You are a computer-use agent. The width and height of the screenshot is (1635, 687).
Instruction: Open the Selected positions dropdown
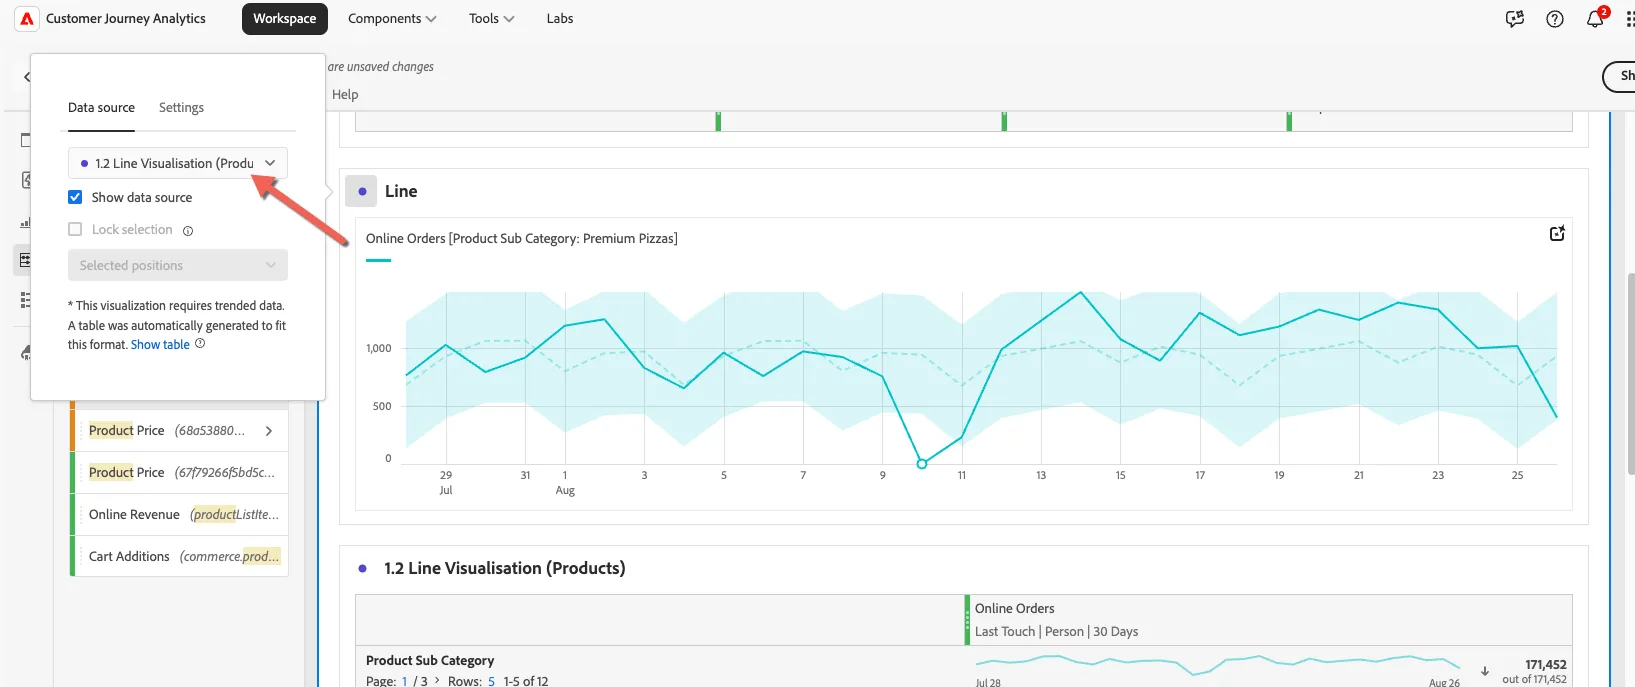pyautogui.click(x=178, y=265)
